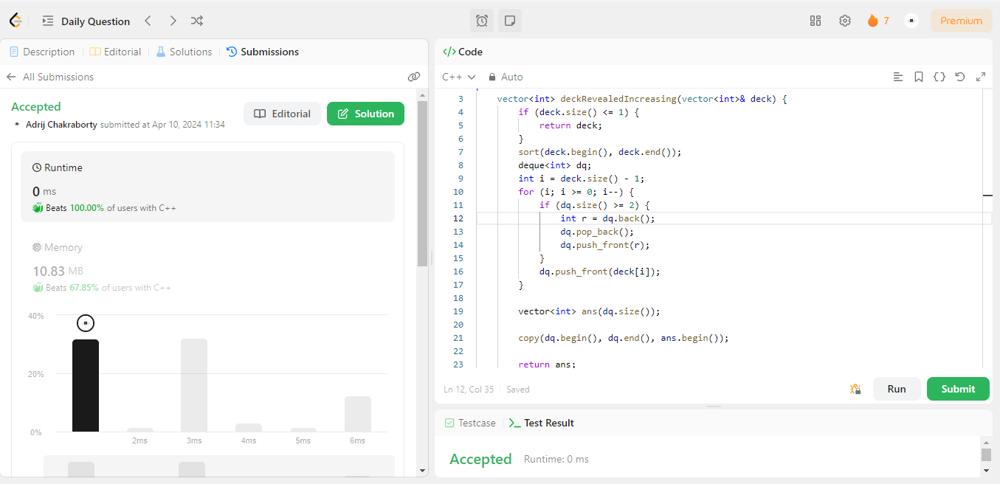Open the C++ language dropdown
Viewport: 1000px width, 484px height.
tap(459, 77)
